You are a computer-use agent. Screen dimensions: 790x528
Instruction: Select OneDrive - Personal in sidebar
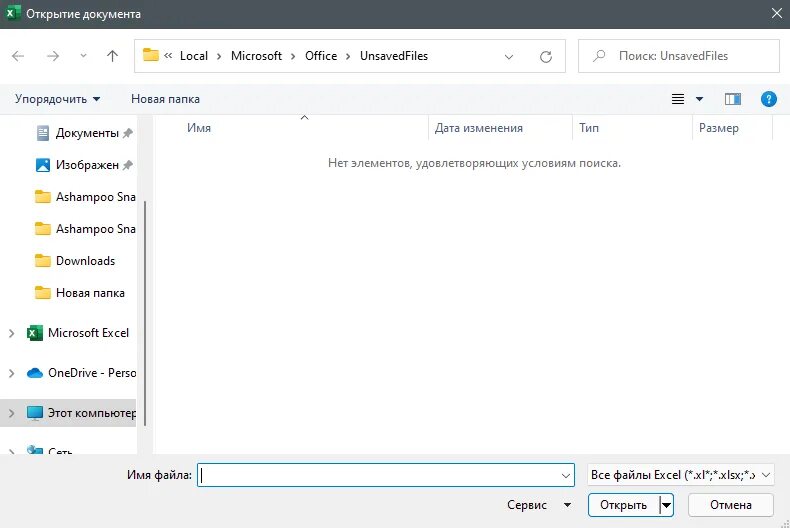[x=81, y=373]
